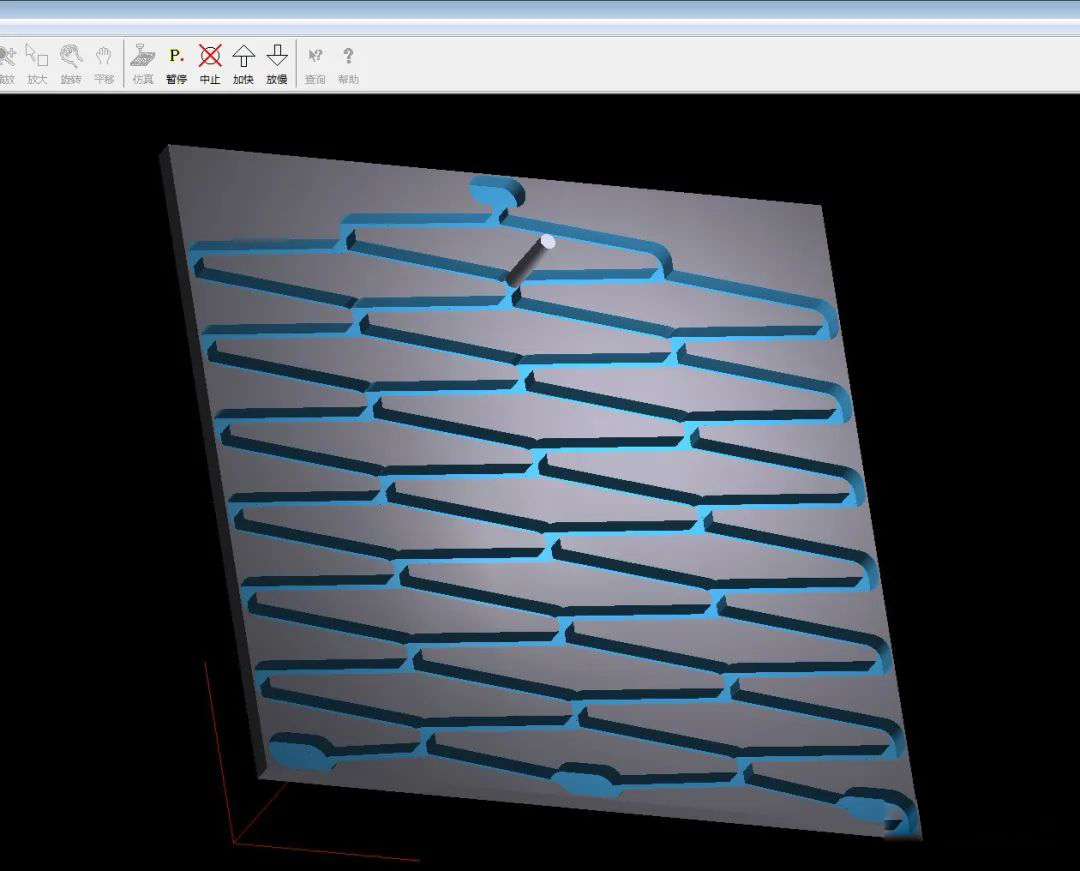Stop the simulation using 中止
Viewport: 1080px width, 871px height.
[210, 62]
